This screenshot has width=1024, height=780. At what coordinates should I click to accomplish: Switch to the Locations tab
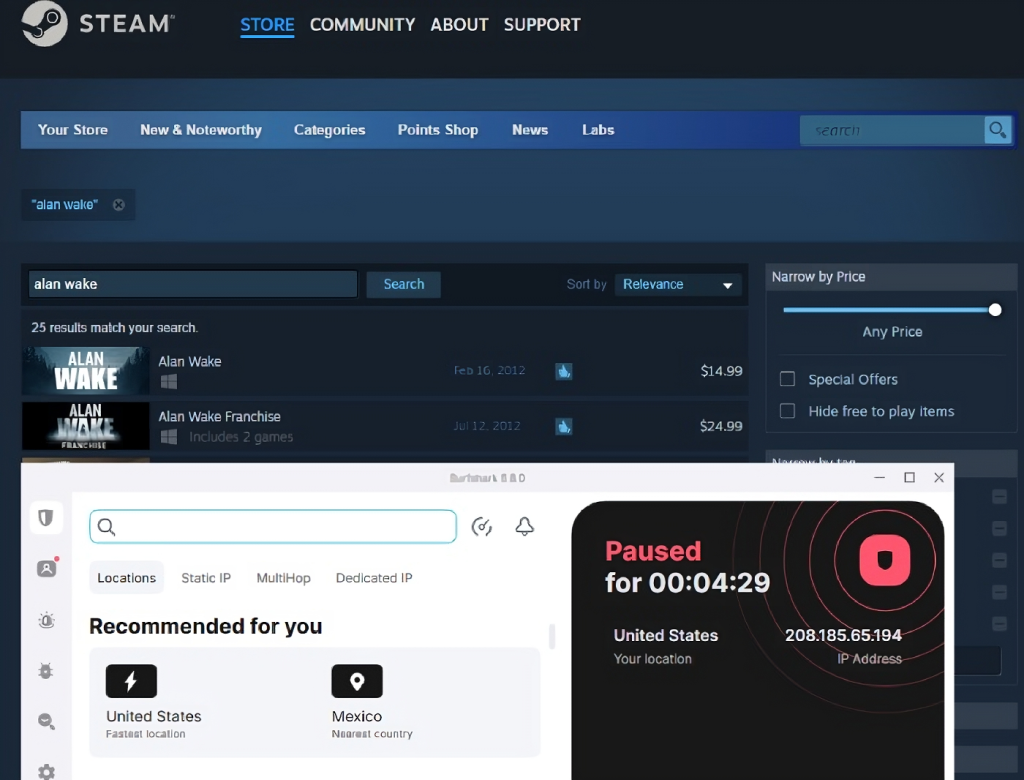click(x=127, y=578)
